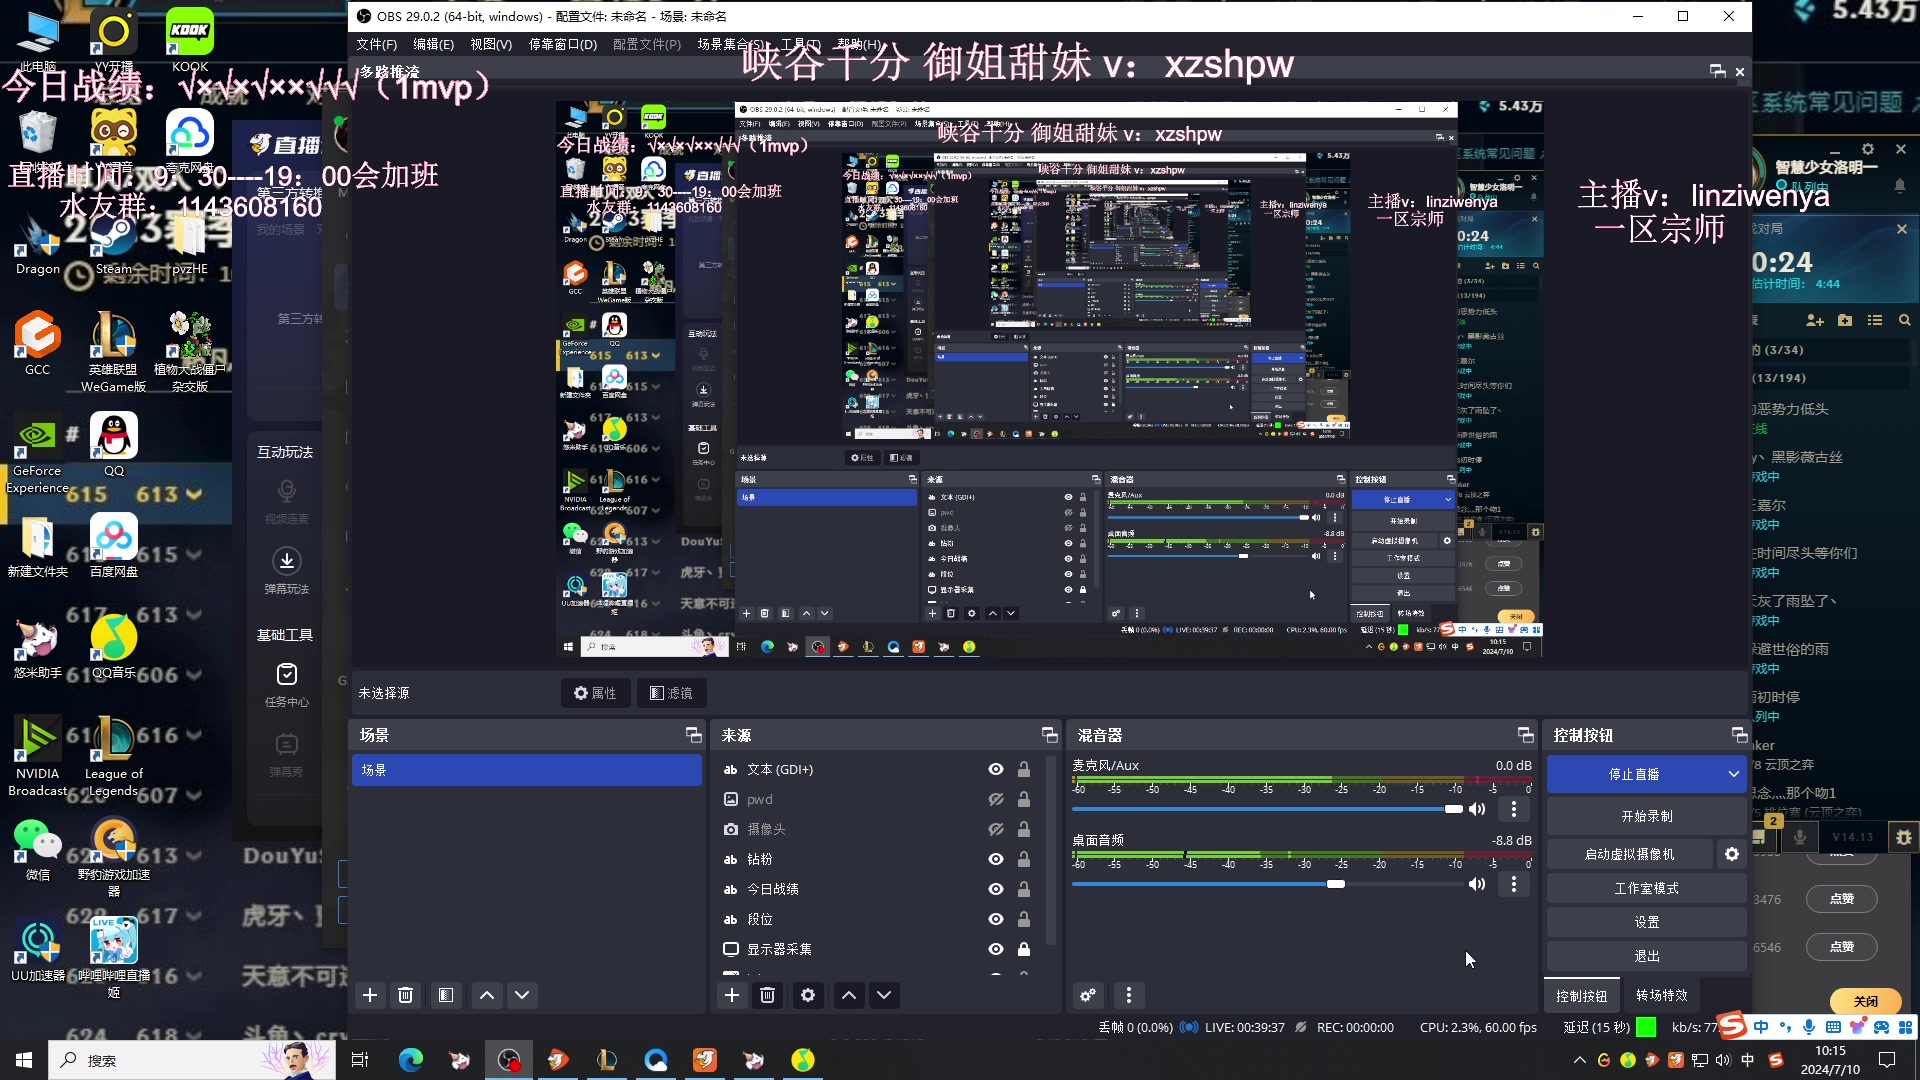Open OBS Studio from the taskbar
1920x1080 pixels.
click(x=509, y=1060)
